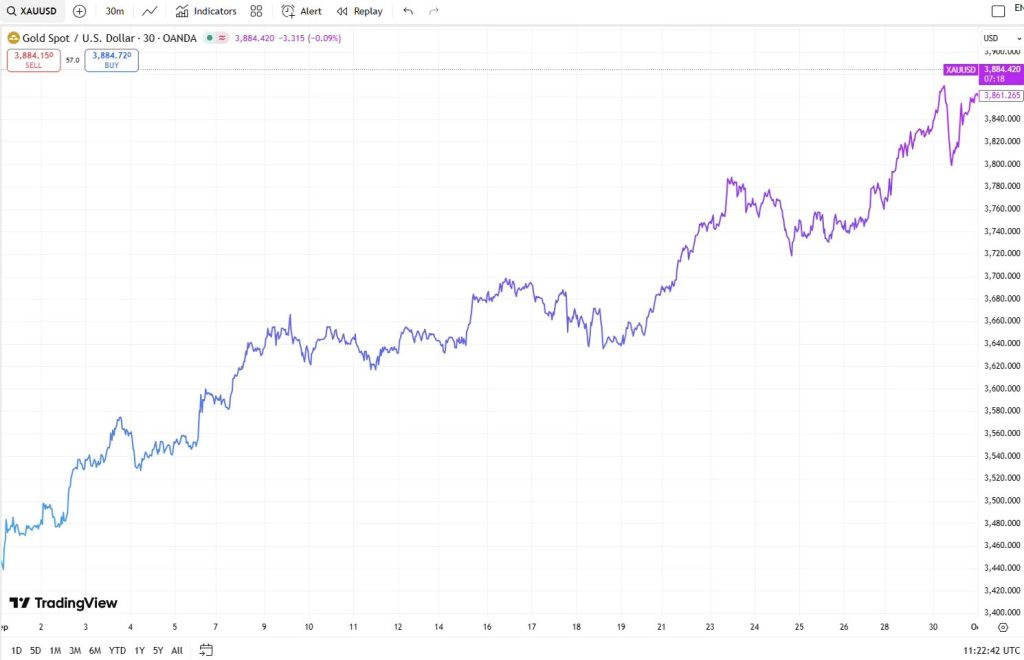Click the undo arrow icon
1024x660 pixels.
(408, 11)
